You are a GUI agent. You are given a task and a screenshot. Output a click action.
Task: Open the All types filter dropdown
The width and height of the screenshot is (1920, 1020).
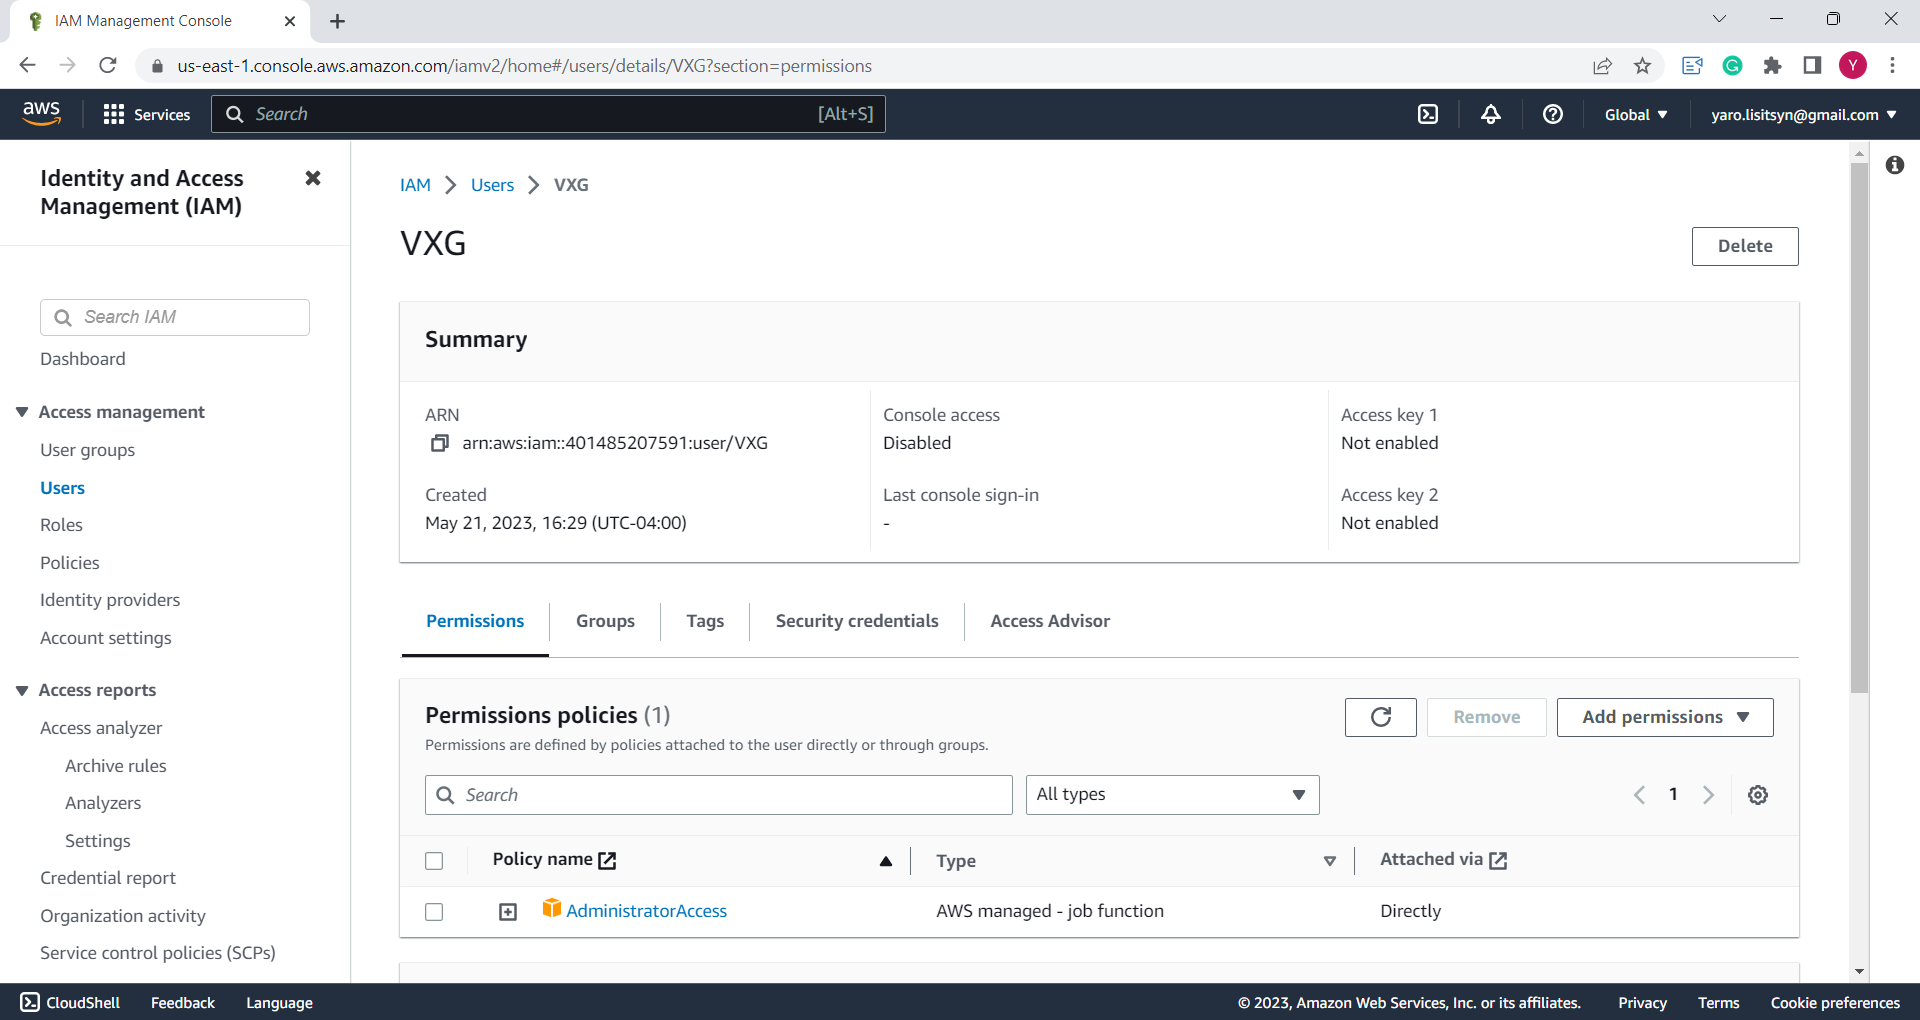click(x=1171, y=795)
